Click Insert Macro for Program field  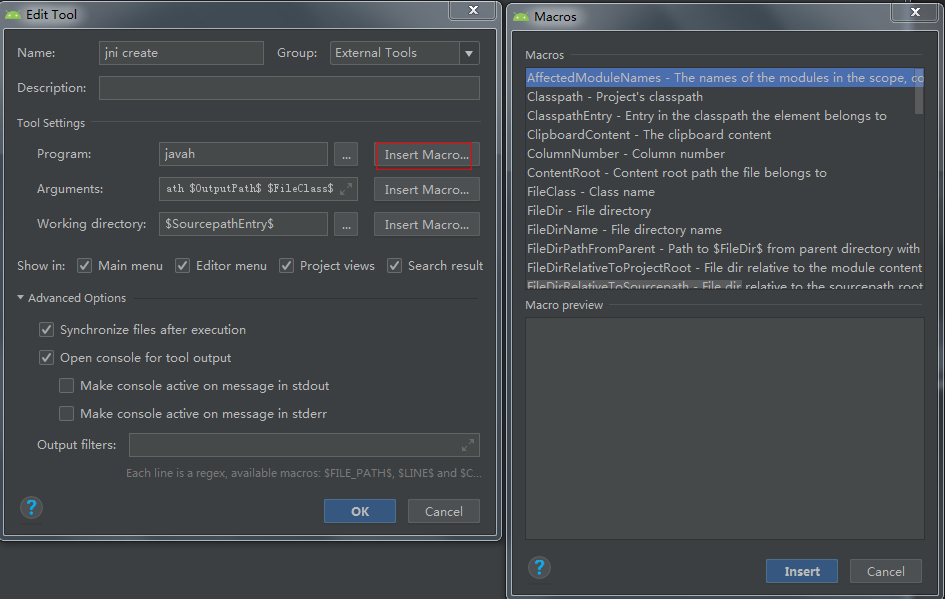point(426,154)
